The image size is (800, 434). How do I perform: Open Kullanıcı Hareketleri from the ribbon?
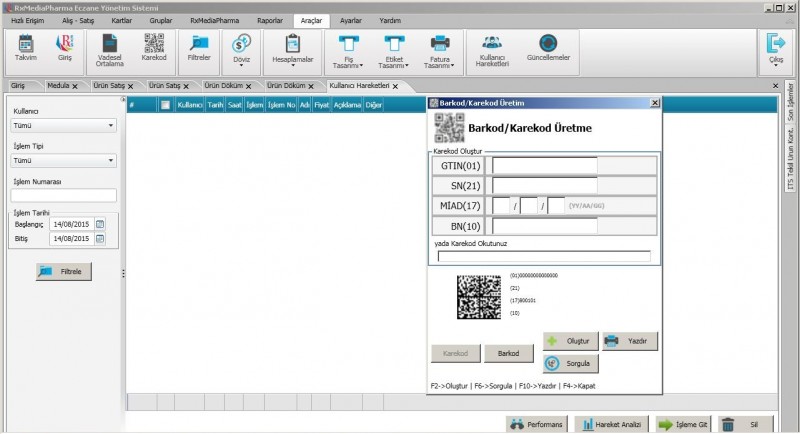click(x=494, y=49)
